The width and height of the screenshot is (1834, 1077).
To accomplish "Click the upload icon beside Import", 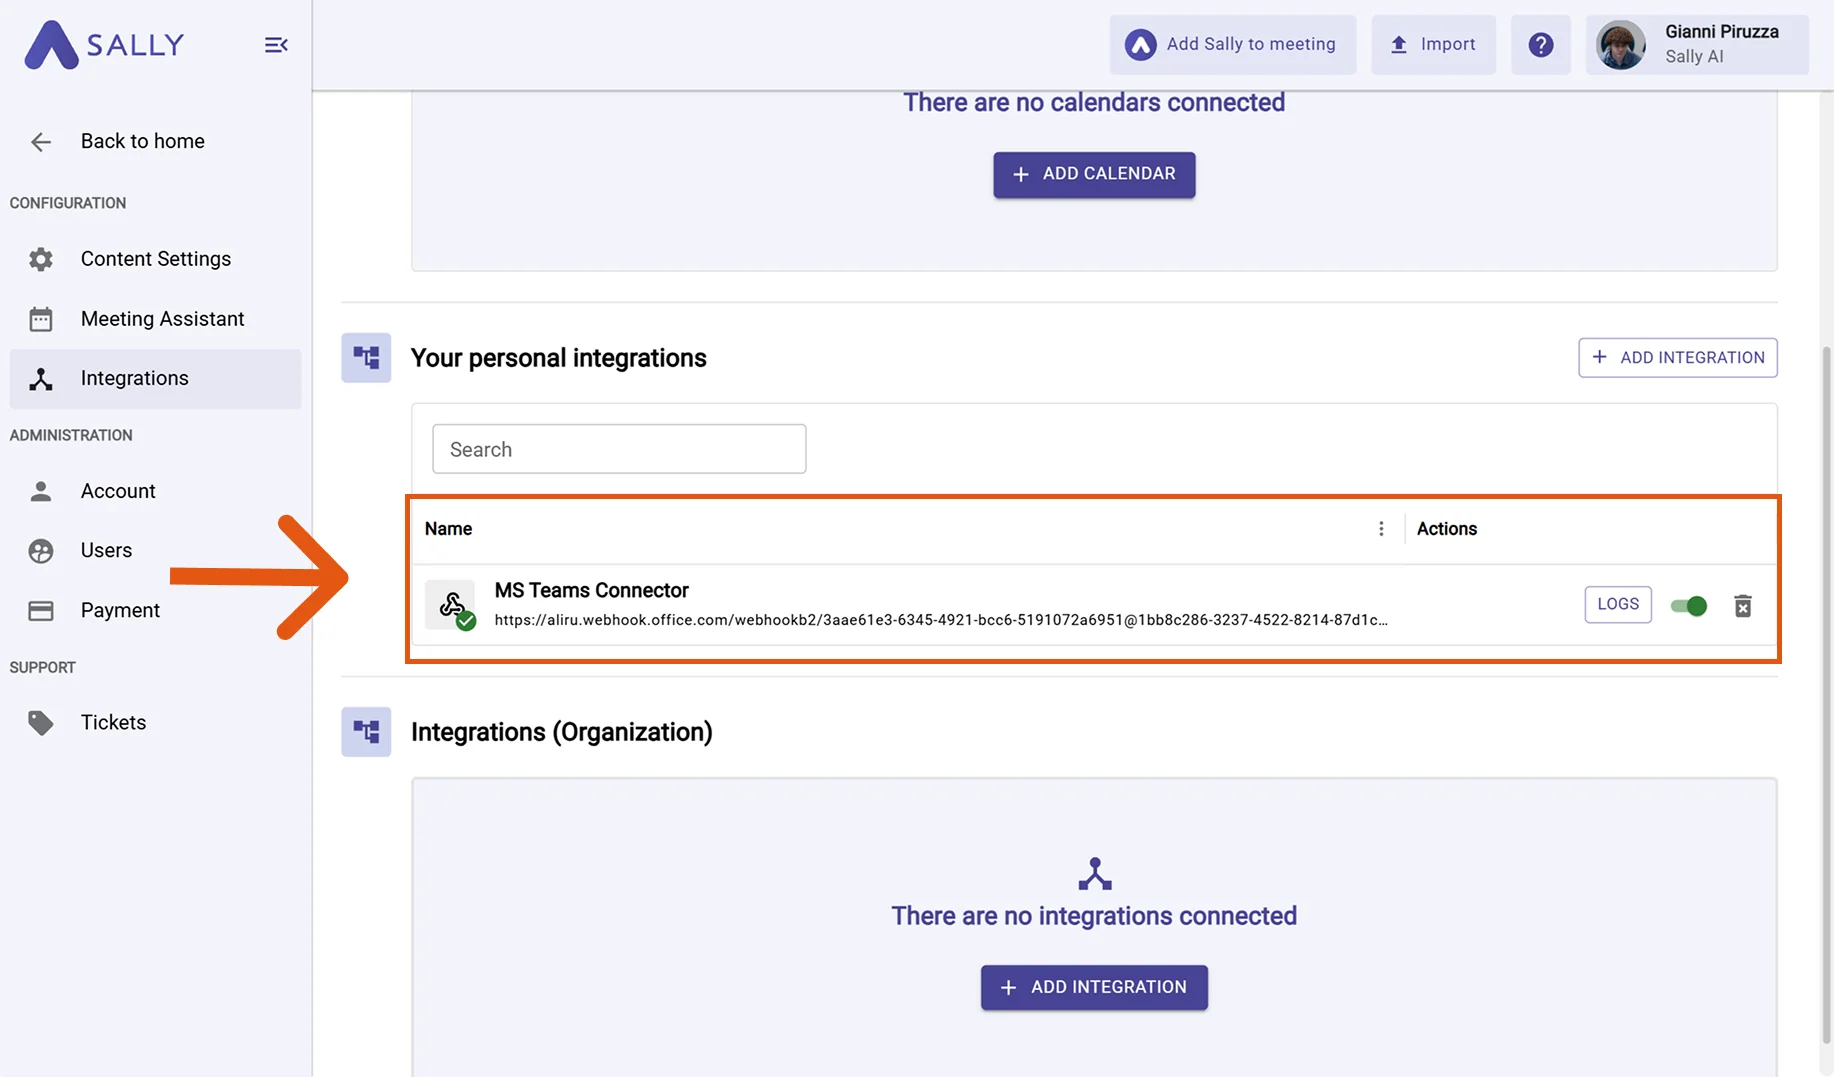I will (x=1399, y=44).
